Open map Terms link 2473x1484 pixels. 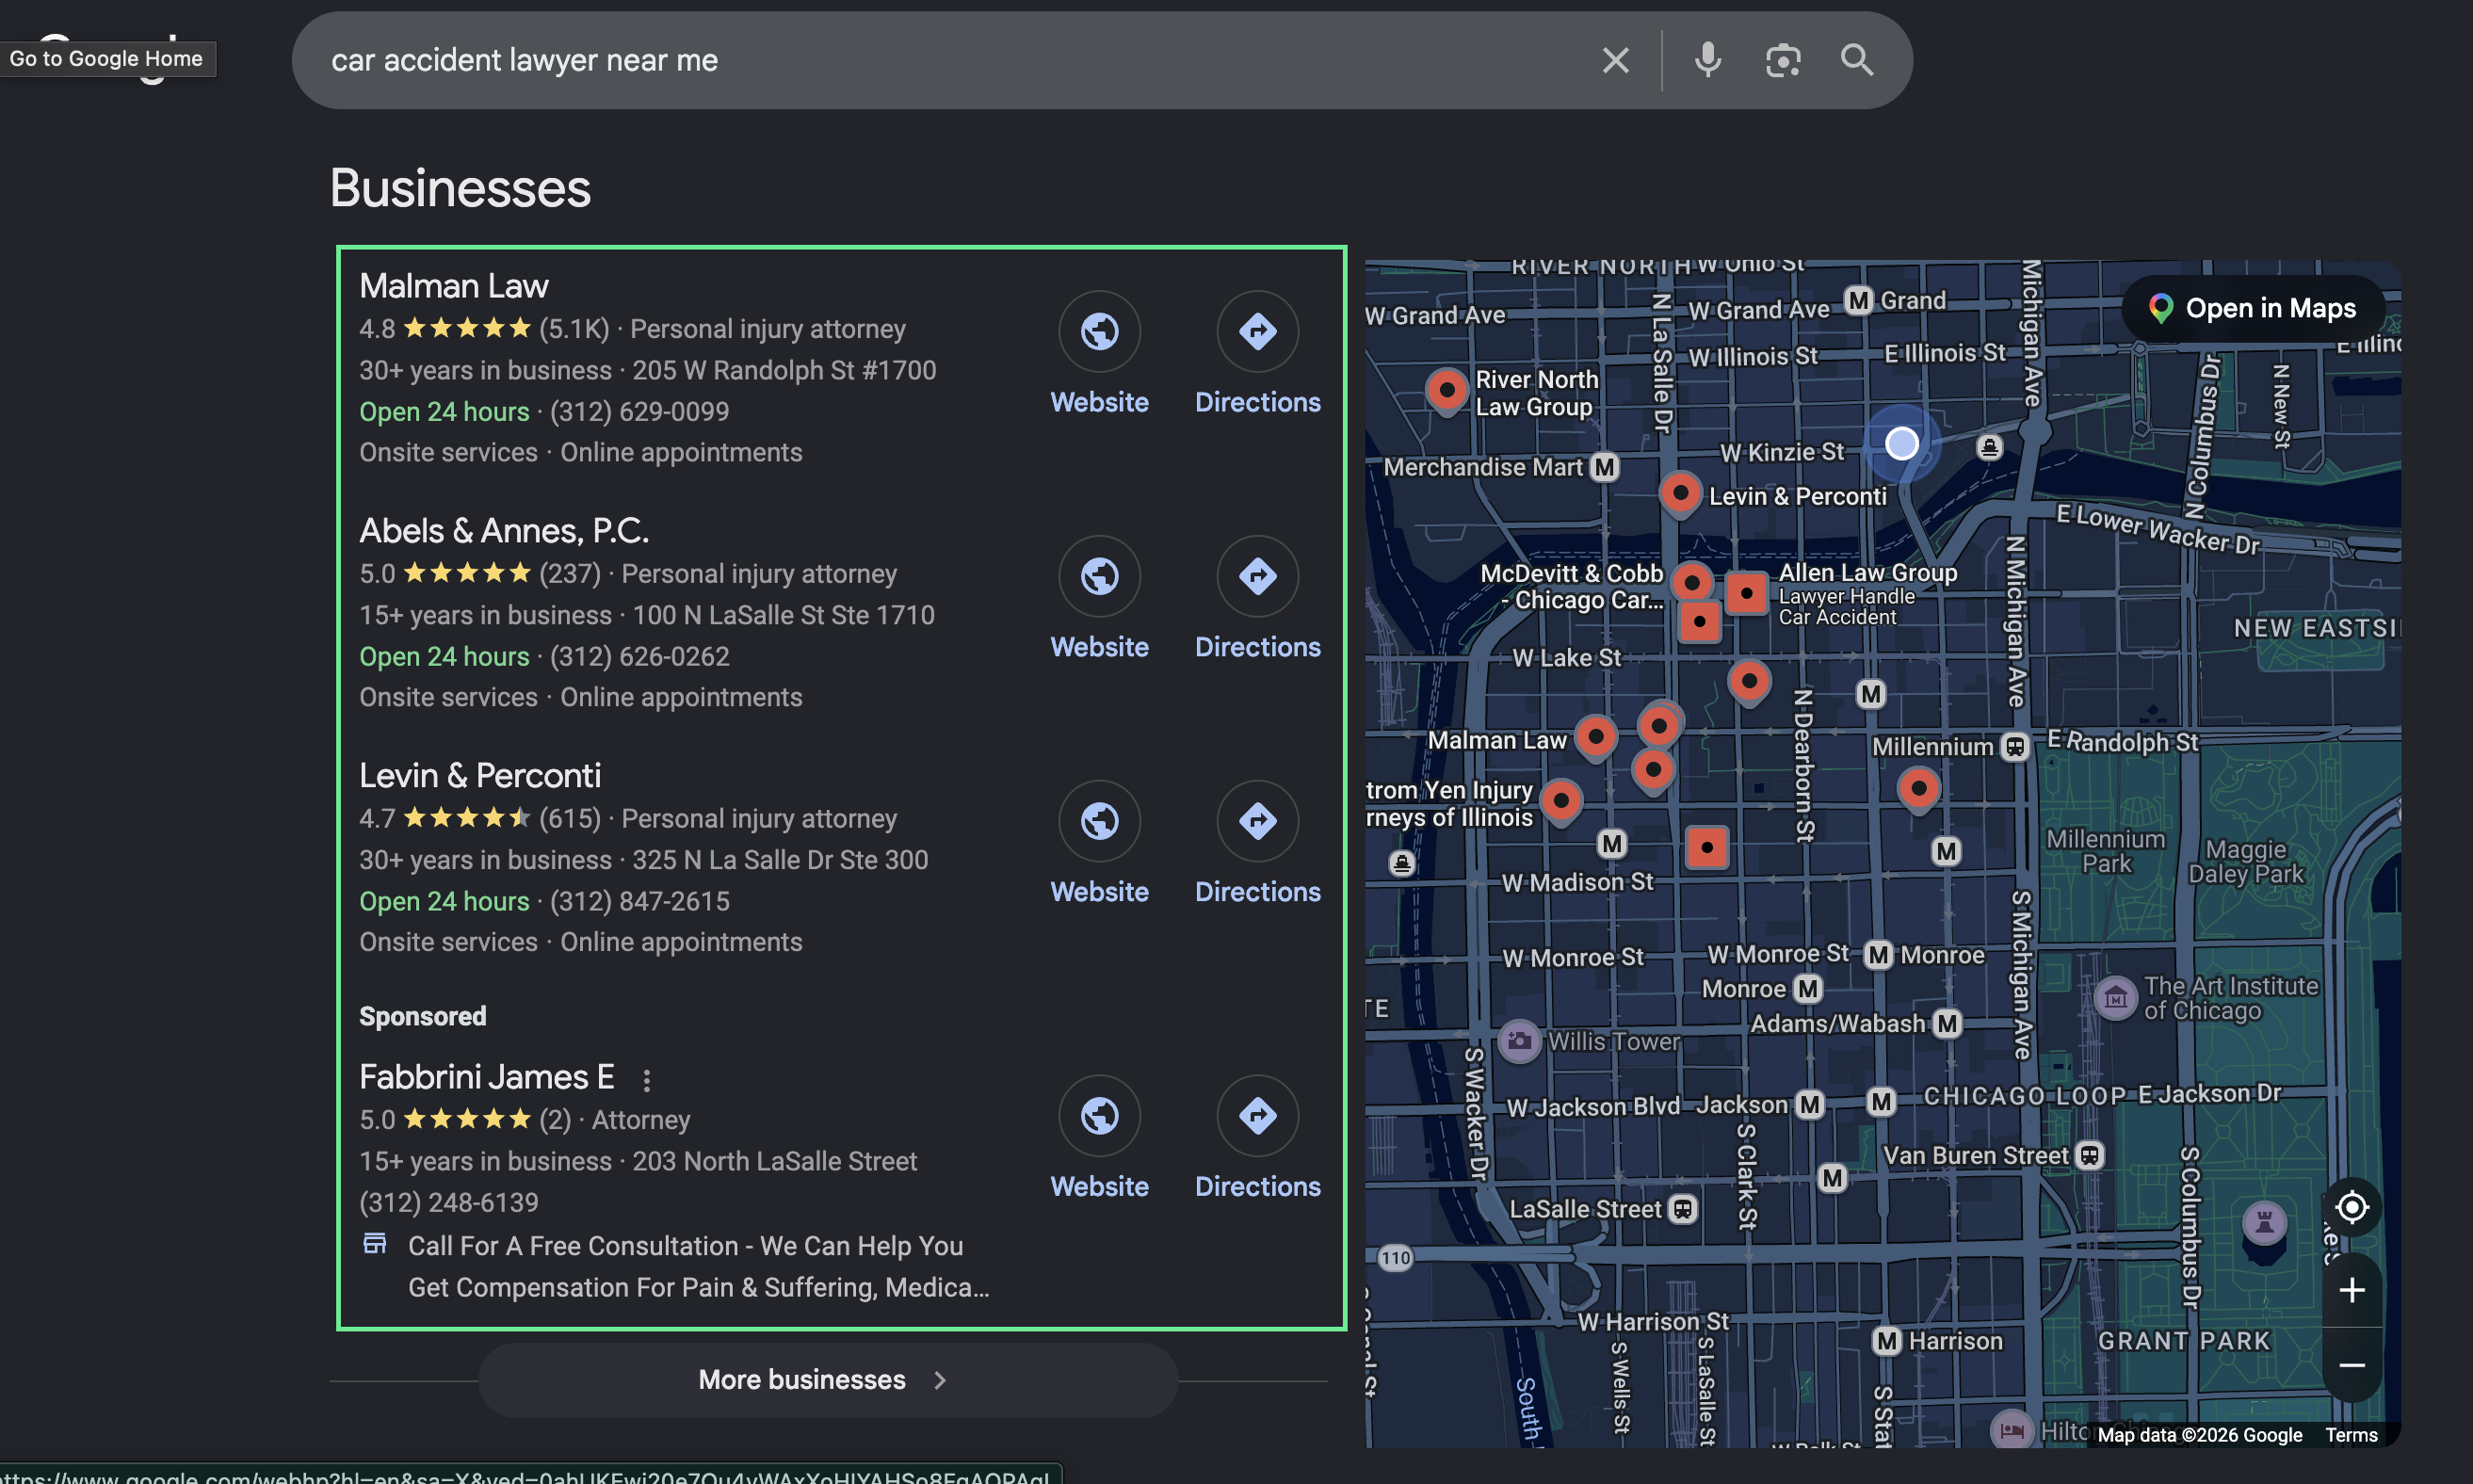pyautogui.click(x=2351, y=1435)
